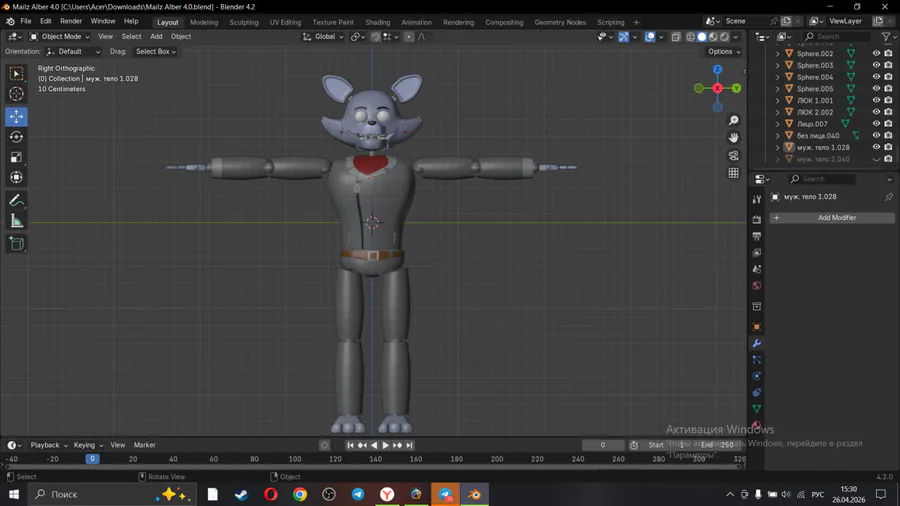Open the Object Mode dropdown
The height and width of the screenshot is (506, 900).
[60, 37]
